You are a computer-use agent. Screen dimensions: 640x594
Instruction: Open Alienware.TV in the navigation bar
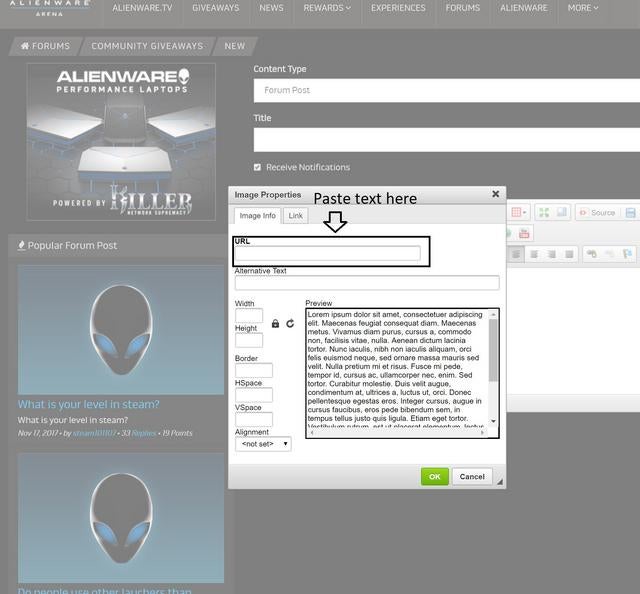coord(142,8)
